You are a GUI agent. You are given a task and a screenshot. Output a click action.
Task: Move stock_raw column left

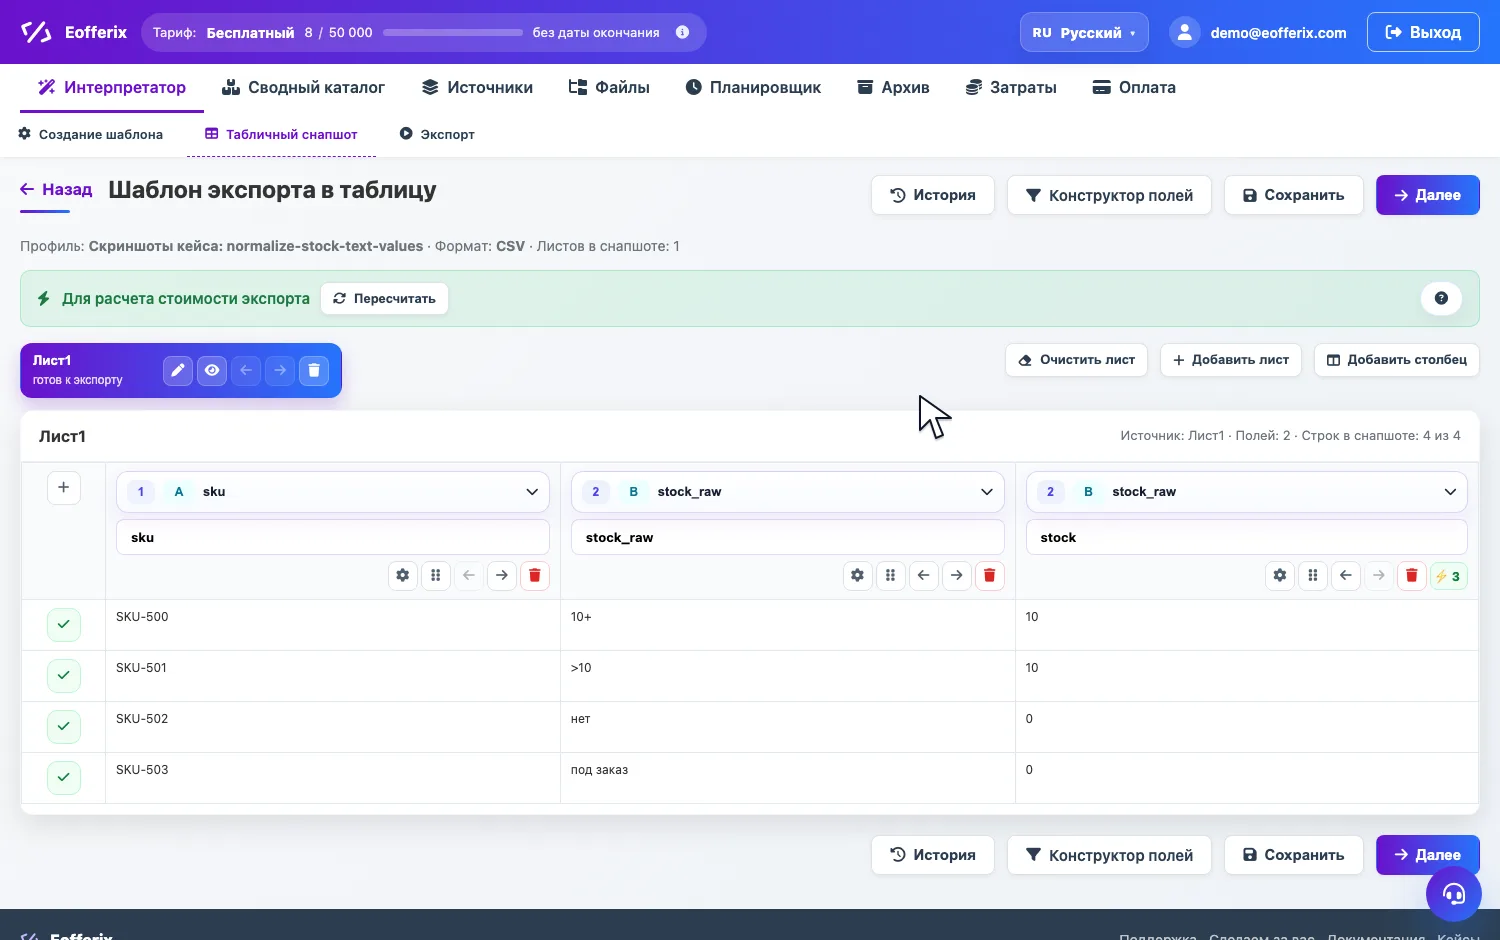click(x=924, y=575)
